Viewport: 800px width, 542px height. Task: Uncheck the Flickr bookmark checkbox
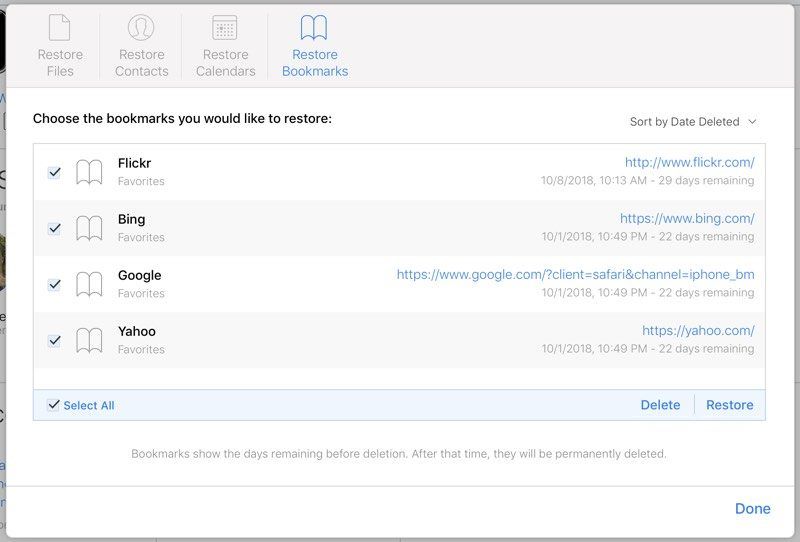click(55, 172)
